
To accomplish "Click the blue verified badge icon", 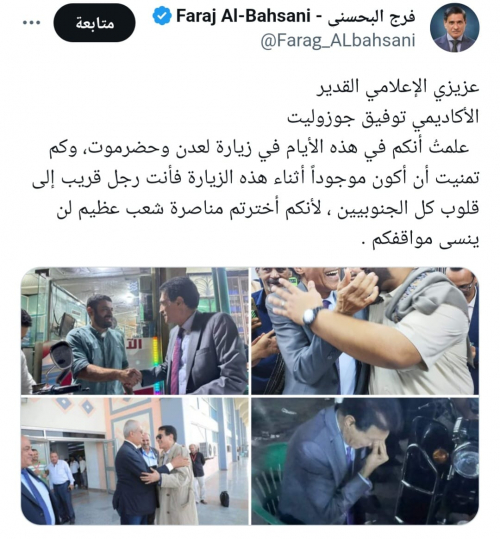I will [x=162, y=16].
